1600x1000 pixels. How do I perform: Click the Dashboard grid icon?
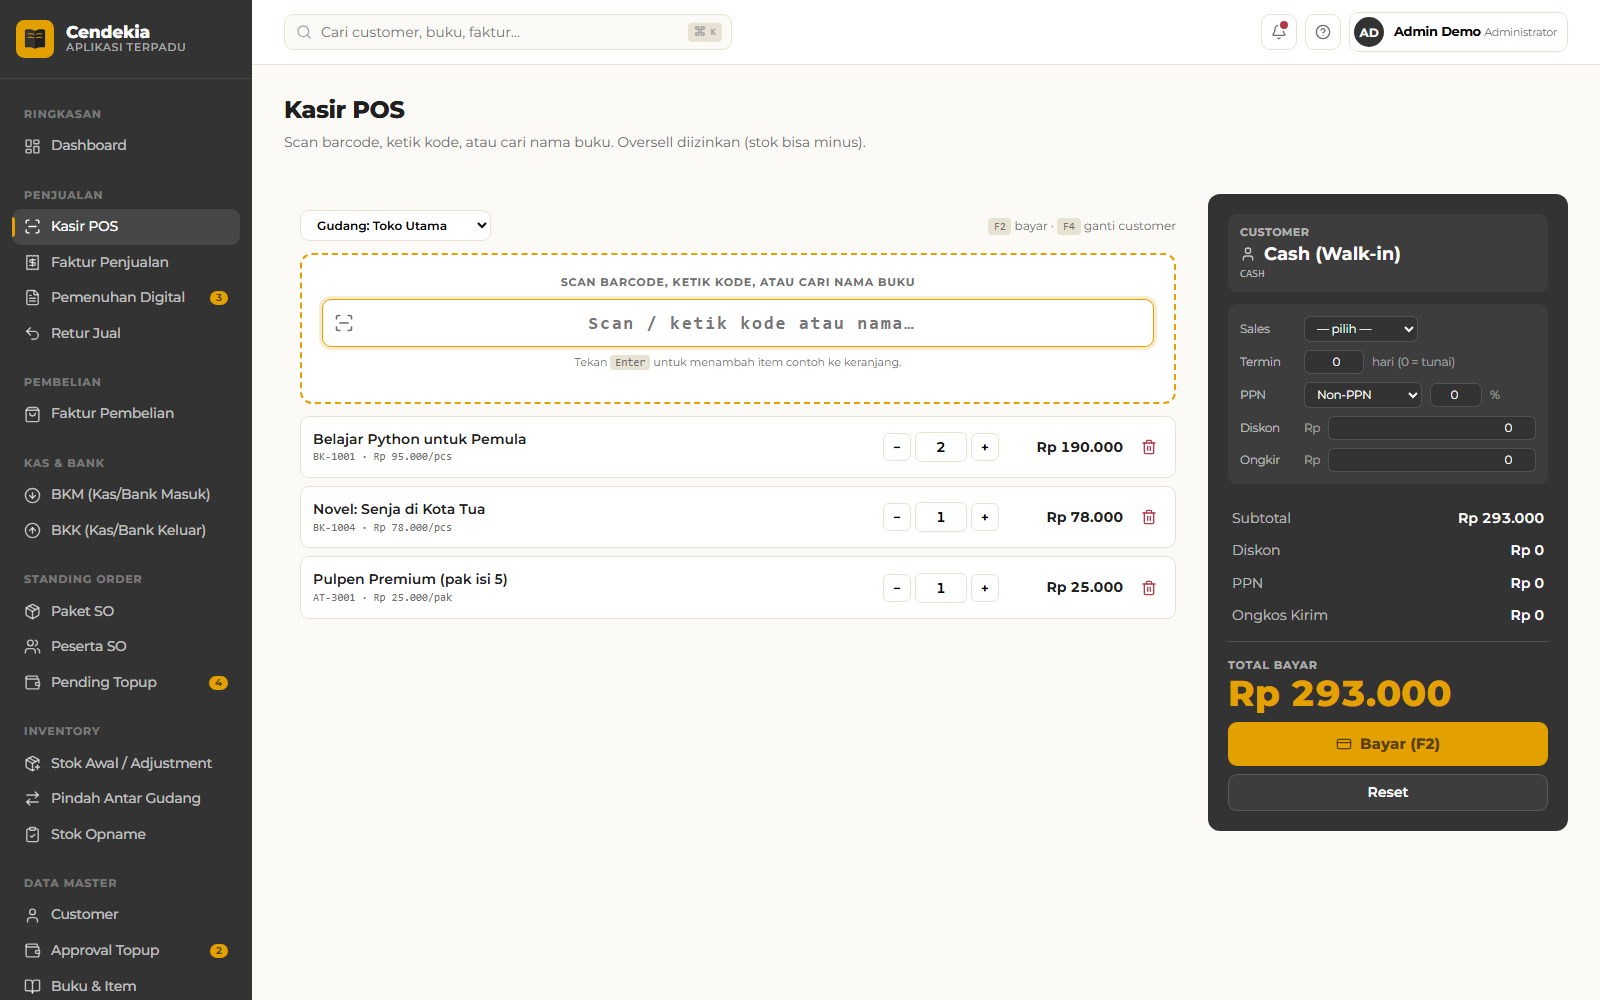[32, 146]
